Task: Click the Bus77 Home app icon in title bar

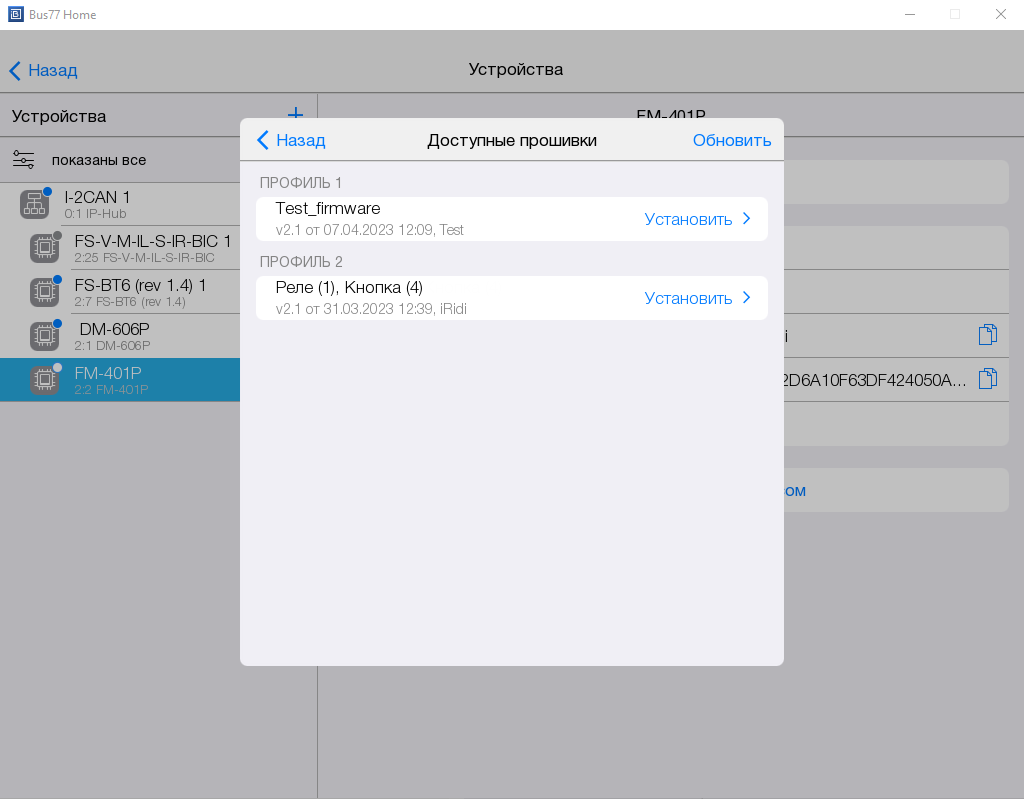Action: [15, 15]
